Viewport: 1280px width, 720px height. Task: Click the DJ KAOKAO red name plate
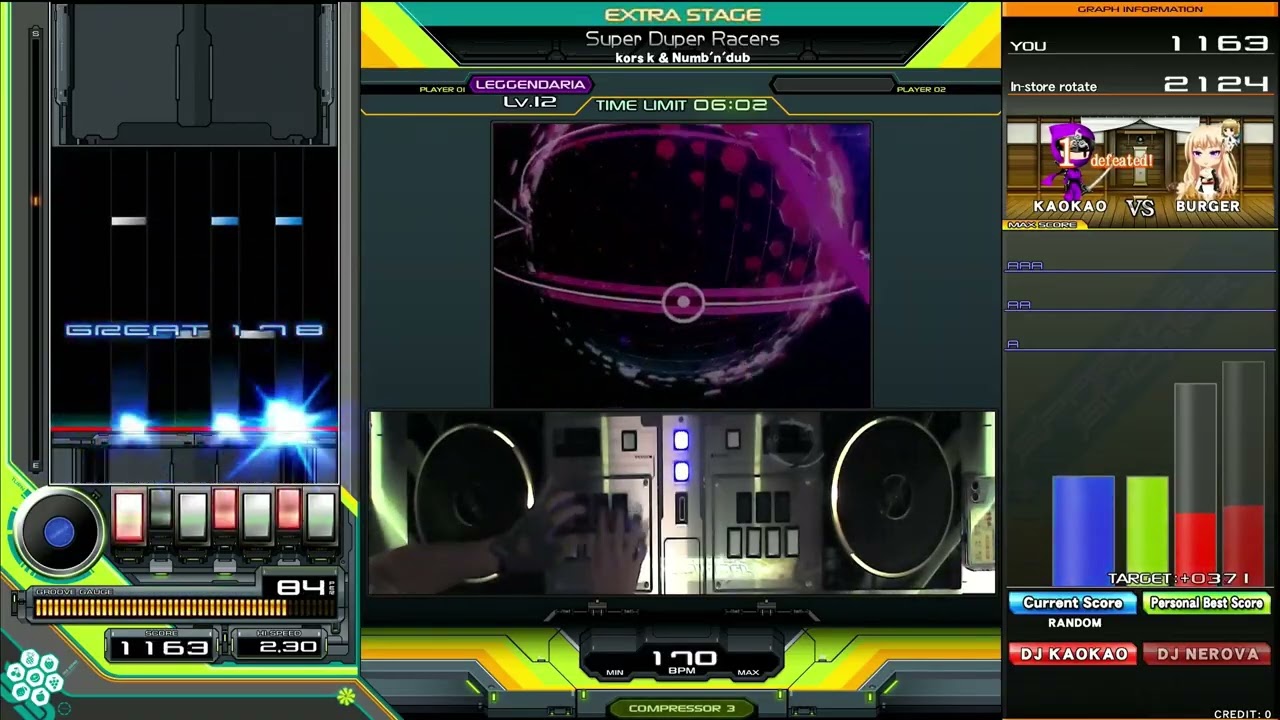(1073, 654)
